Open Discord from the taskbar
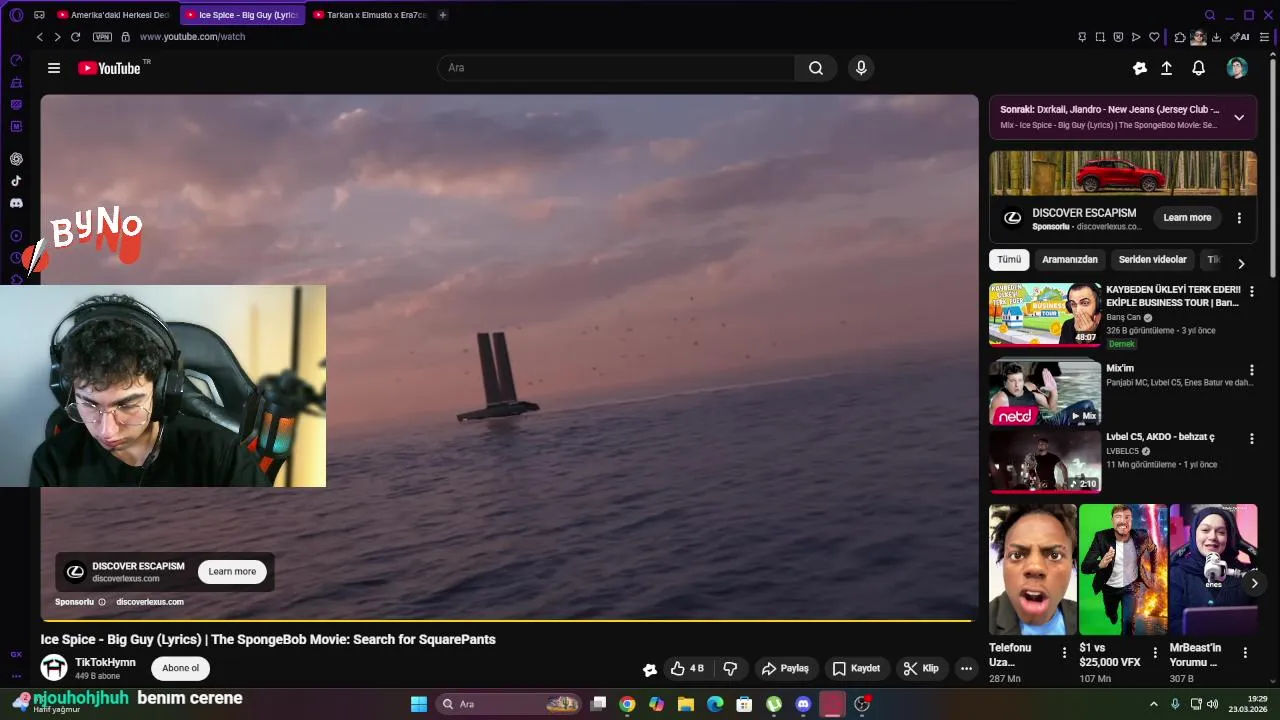 [x=803, y=704]
